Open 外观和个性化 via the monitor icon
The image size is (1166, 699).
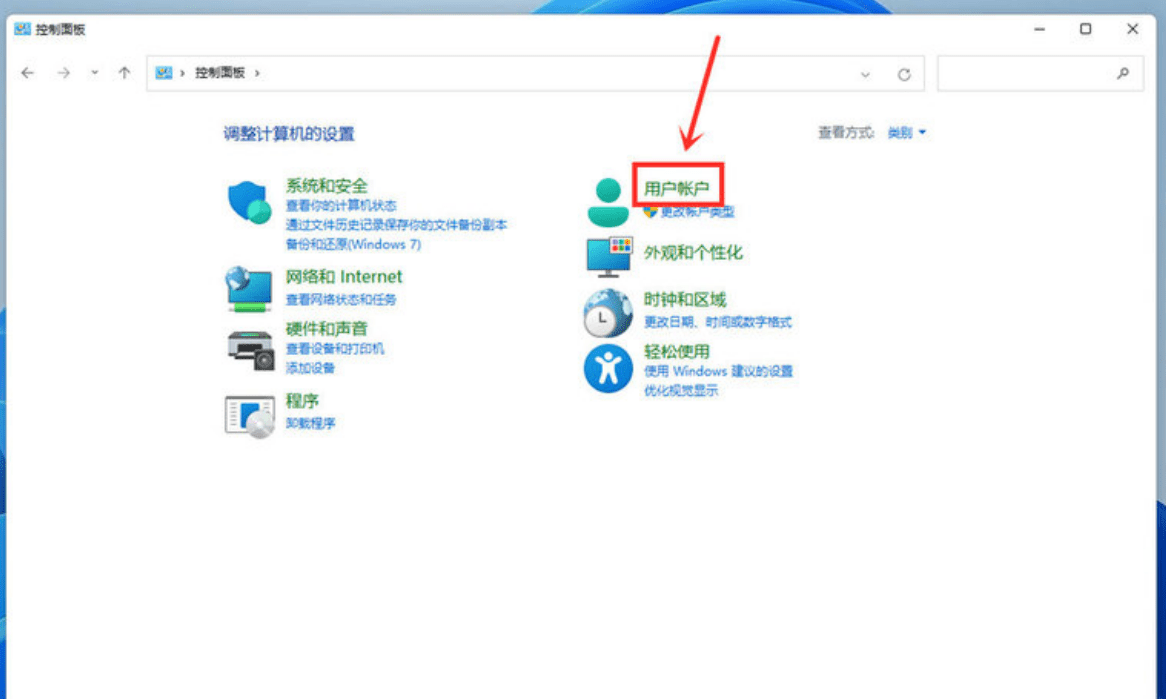click(606, 256)
